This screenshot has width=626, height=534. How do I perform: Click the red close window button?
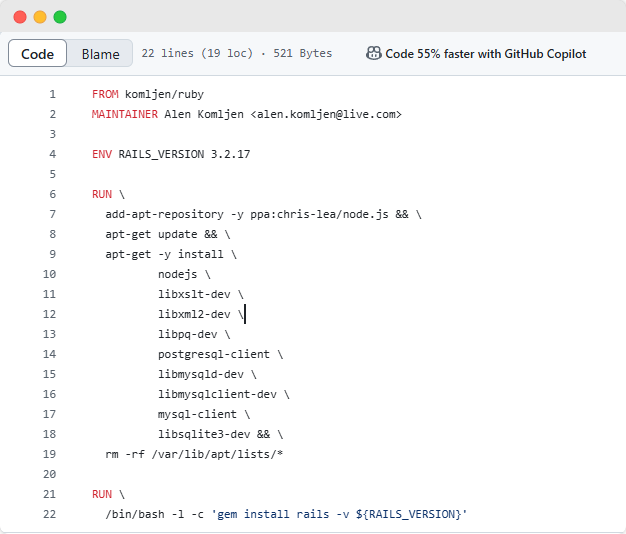click(x=20, y=17)
